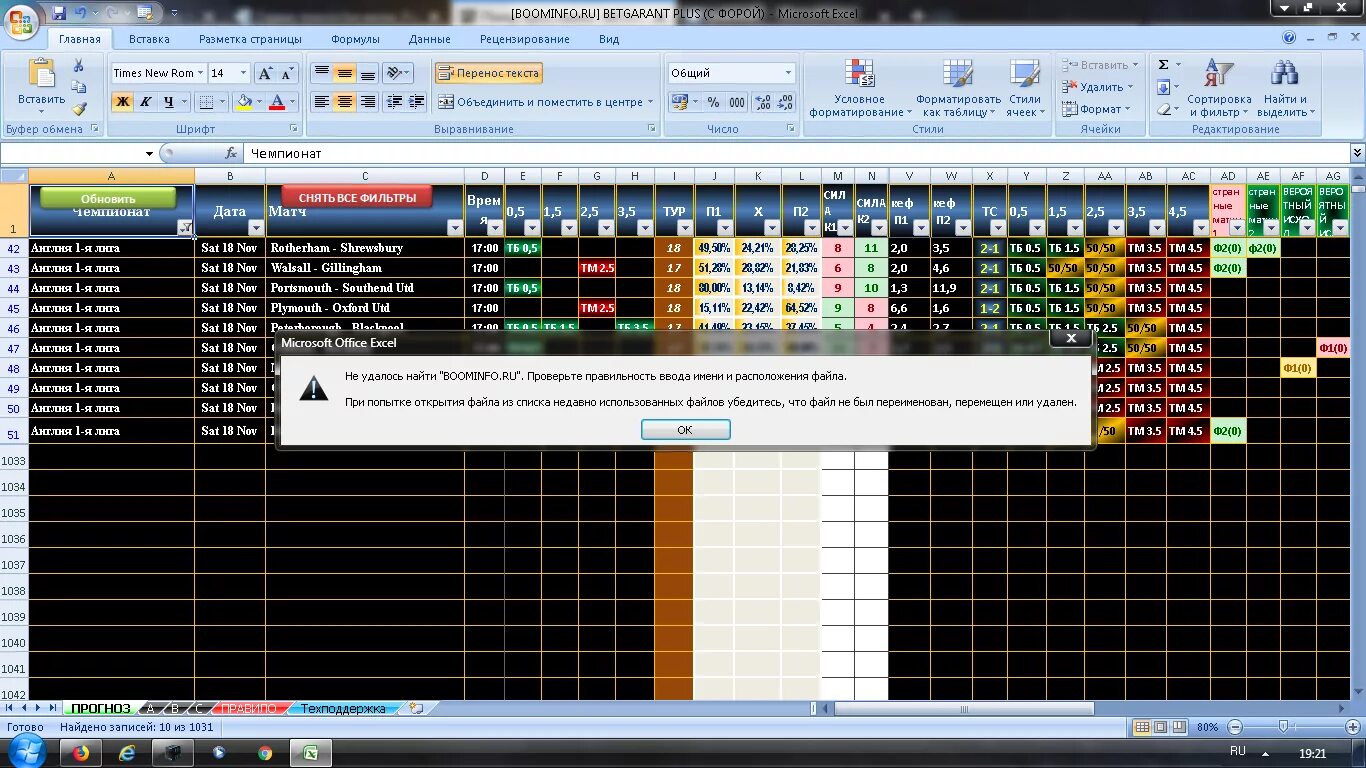Click the Fill down-arrow icon
This screenshot has height=768, width=1366.
1163,87
